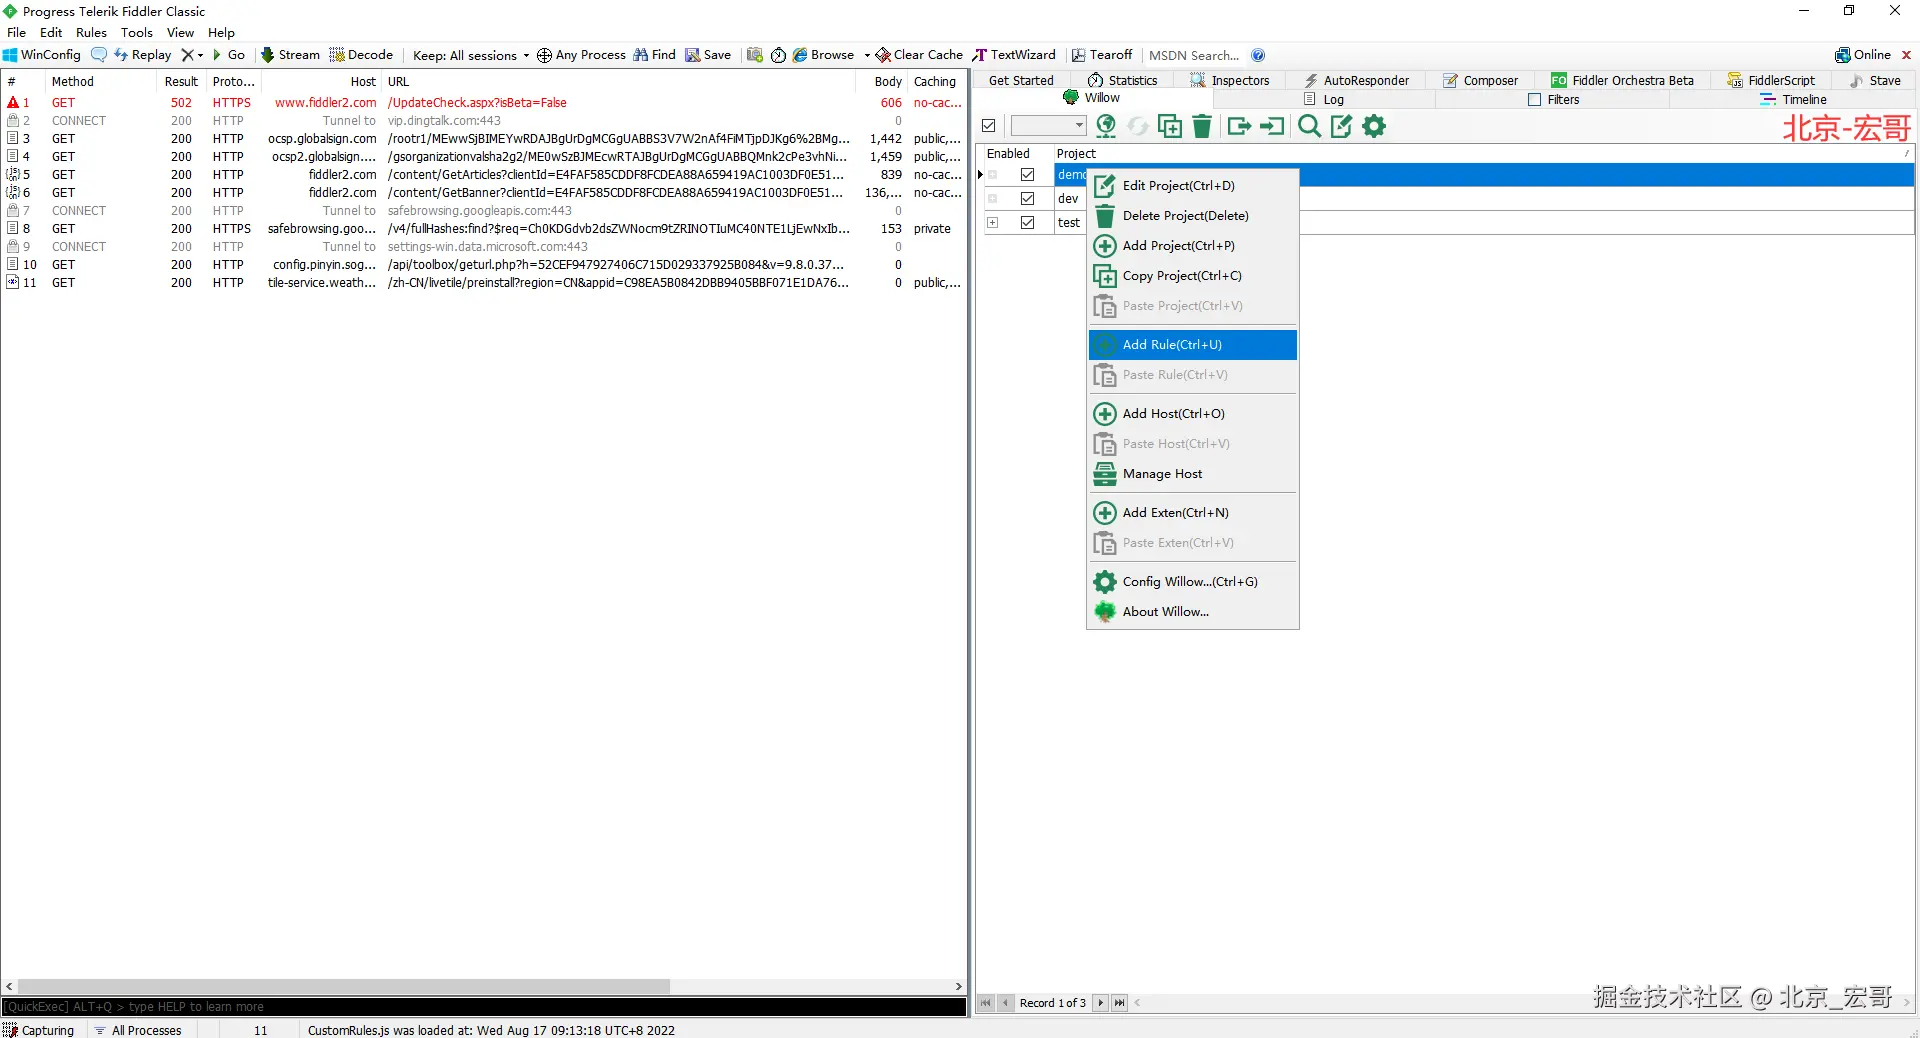Go to next record navigation button
This screenshot has width=1920, height=1038.
pos(1100,1003)
